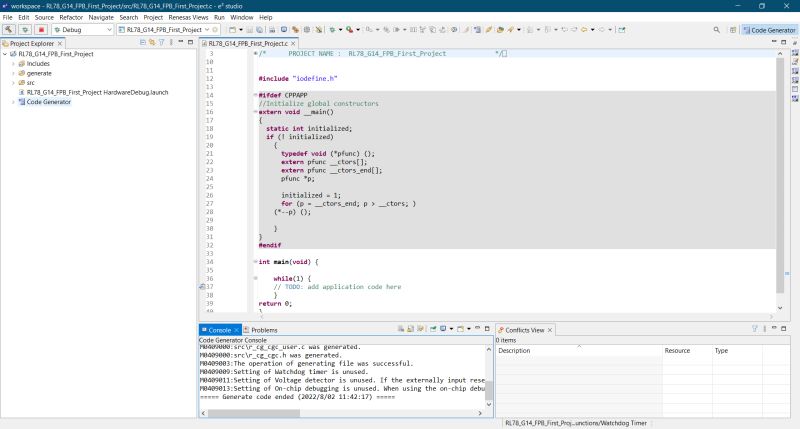Image resolution: width=800 pixels, height=429 pixels.
Task: Launch debug with the bug toolbar button
Action: (25, 30)
